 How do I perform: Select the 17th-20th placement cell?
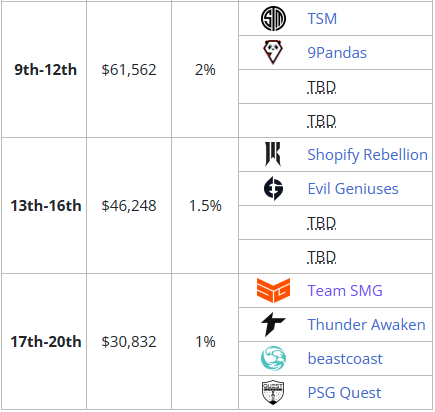[44, 342]
